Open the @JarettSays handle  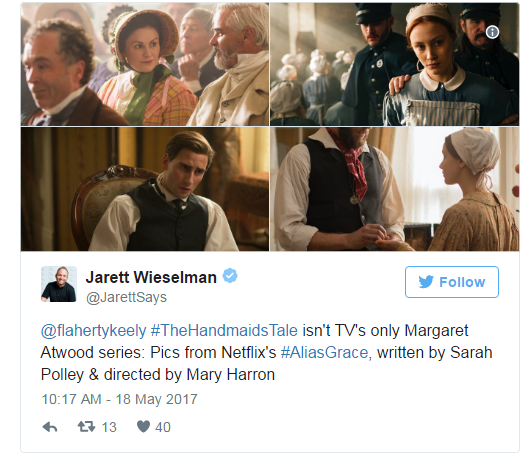tap(126, 297)
